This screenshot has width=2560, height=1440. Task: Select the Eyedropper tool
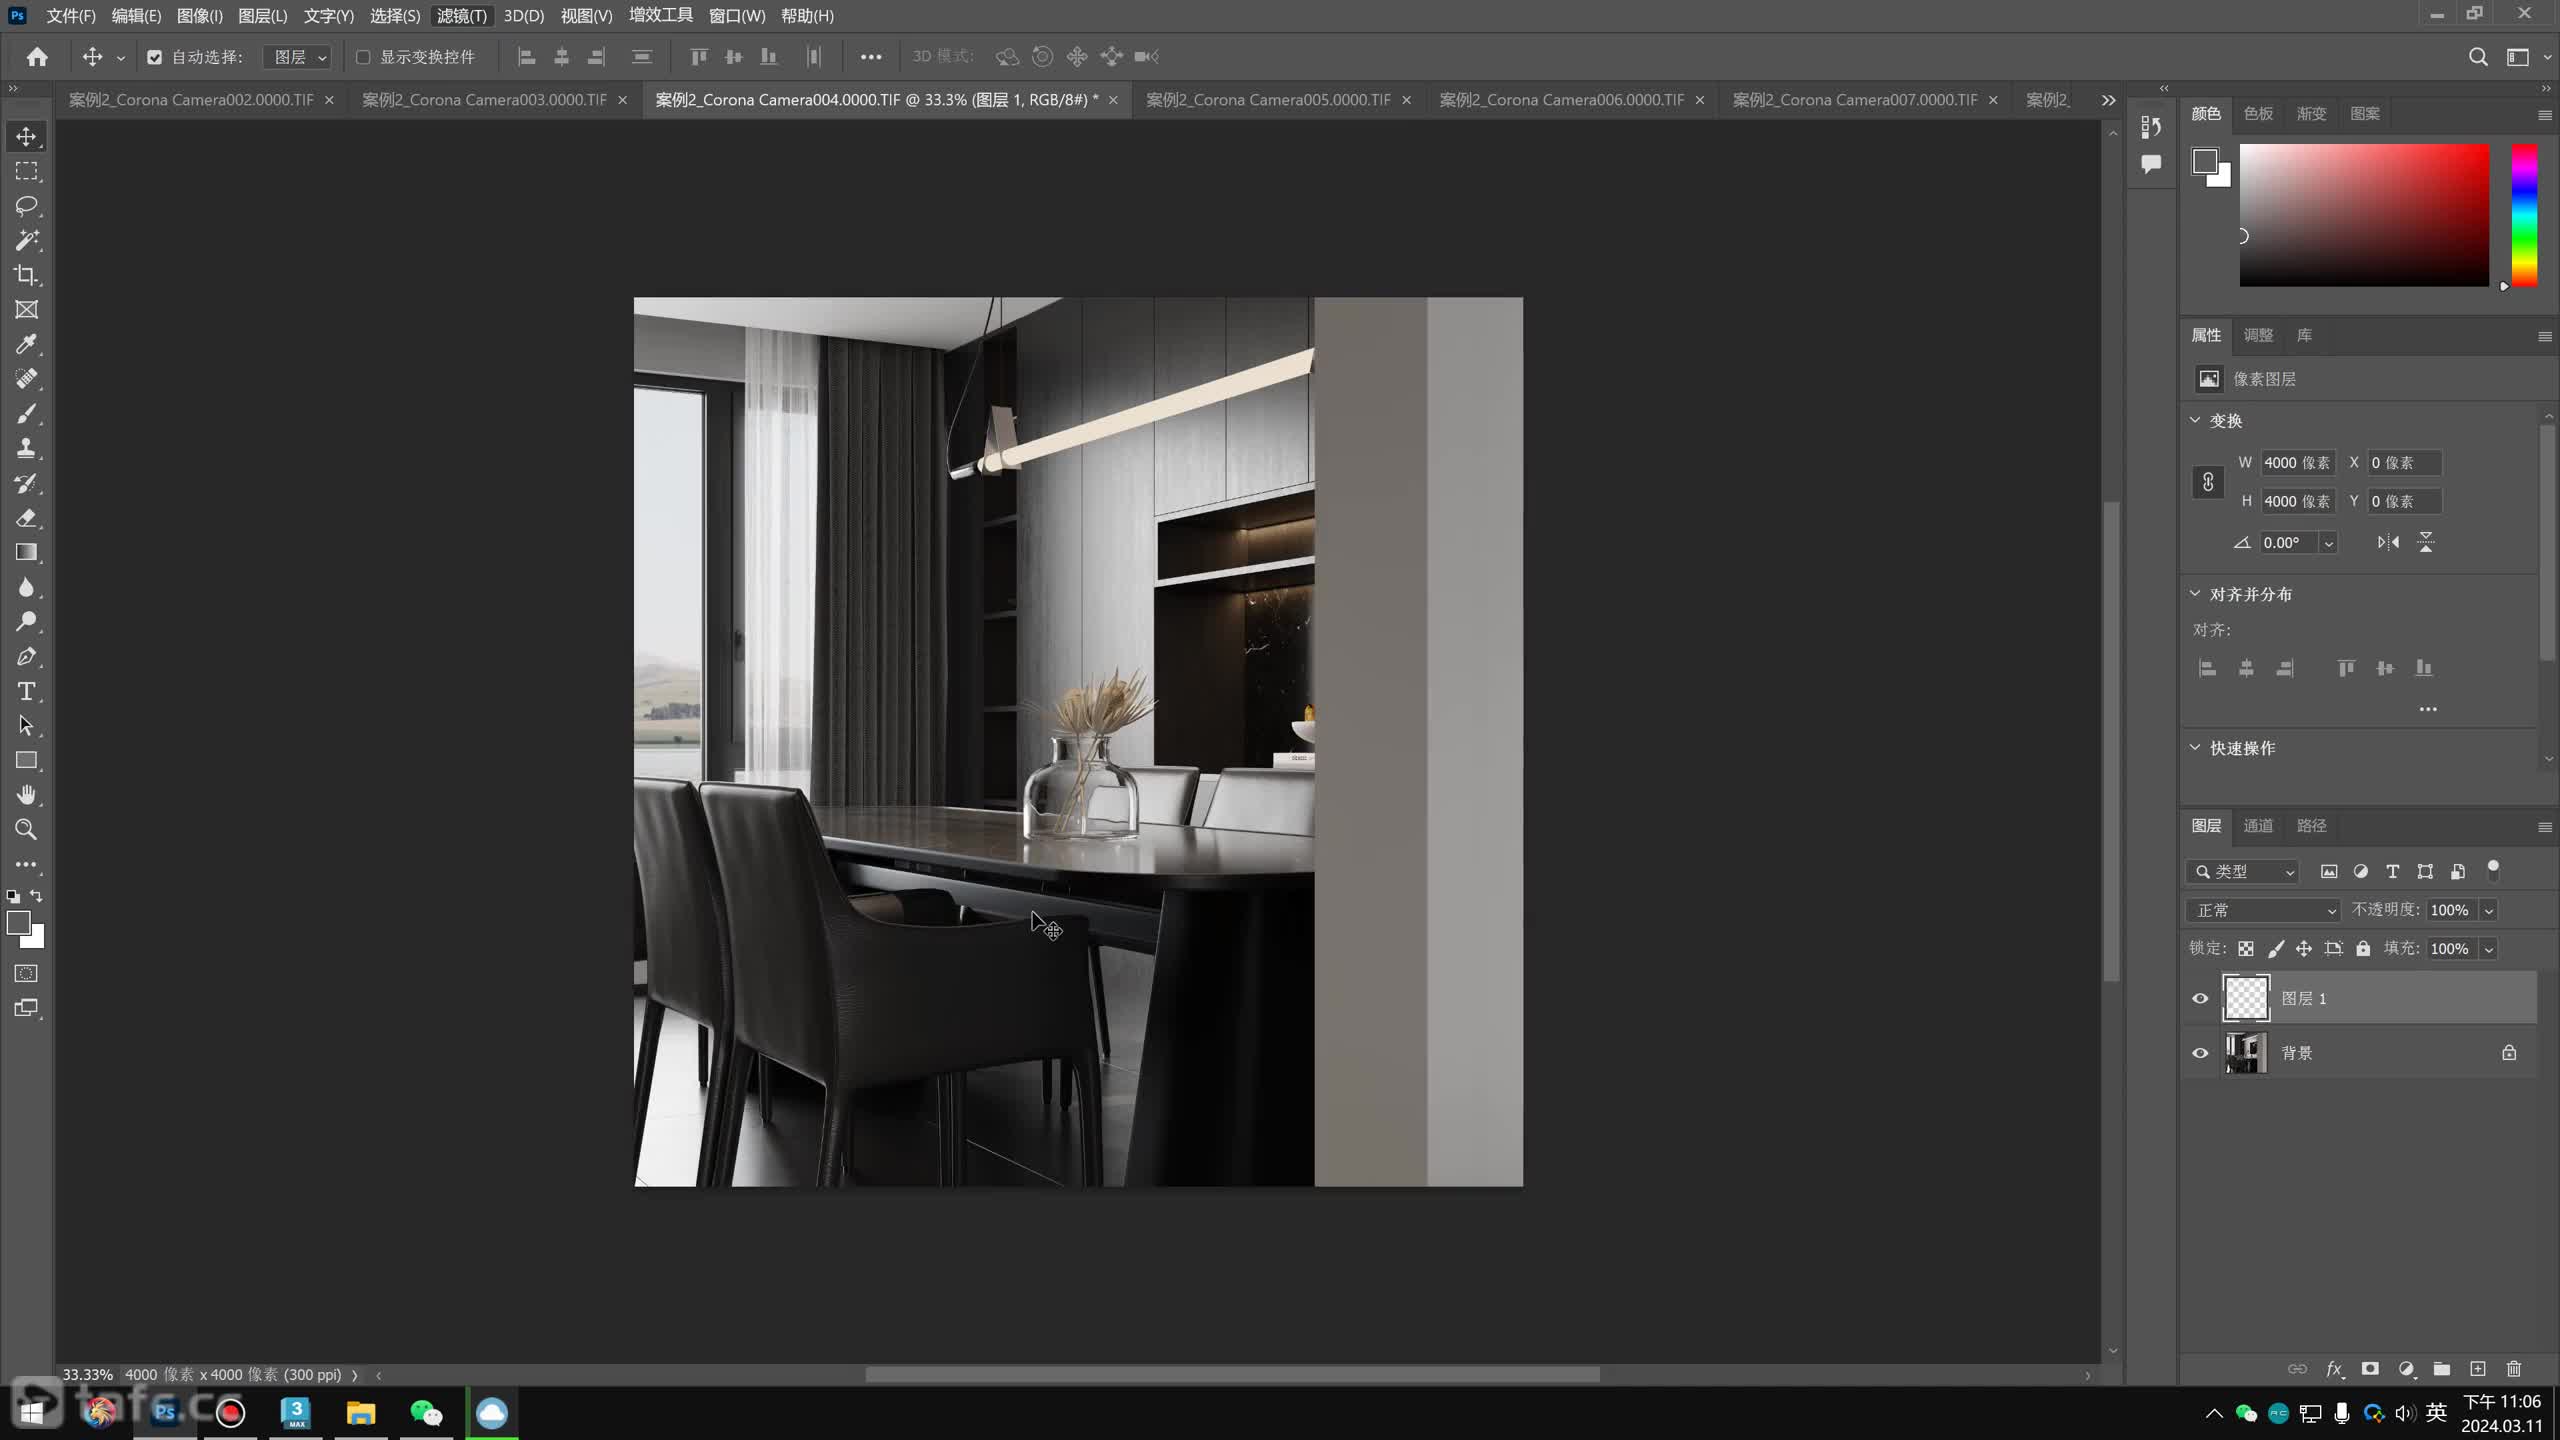tap(27, 344)
